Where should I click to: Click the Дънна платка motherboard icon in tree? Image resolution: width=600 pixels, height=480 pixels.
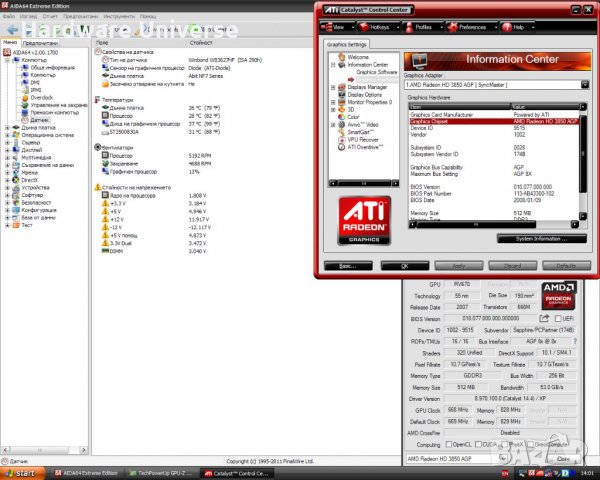click(16, 127)
